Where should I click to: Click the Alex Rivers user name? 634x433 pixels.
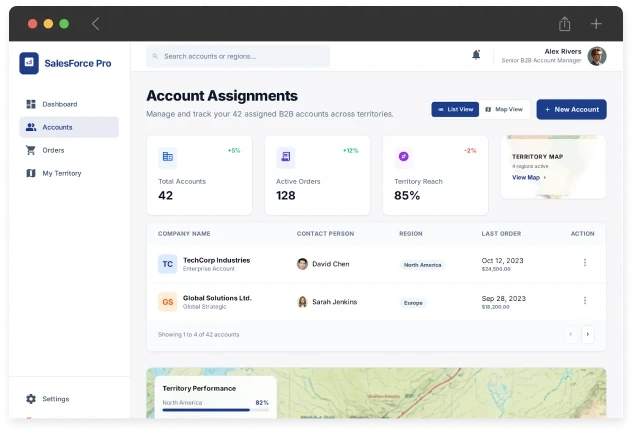pyautogui.click(x=562, y=51)
